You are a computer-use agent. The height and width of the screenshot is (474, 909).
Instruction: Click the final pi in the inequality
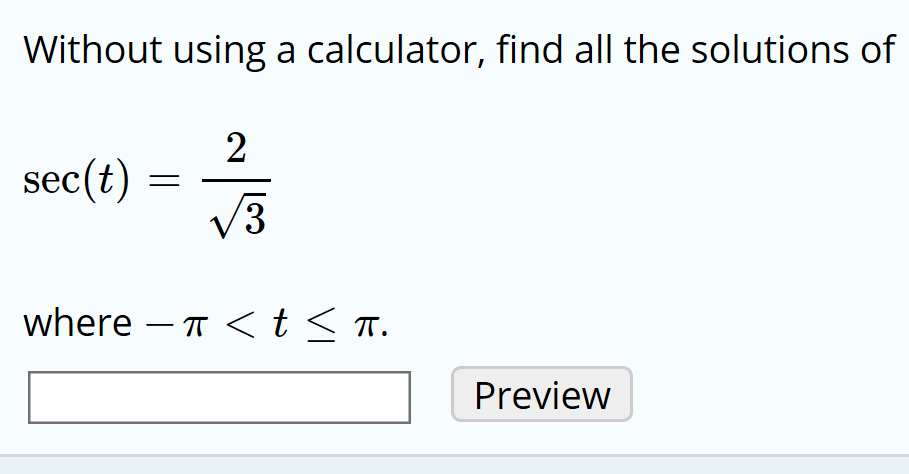367,325
